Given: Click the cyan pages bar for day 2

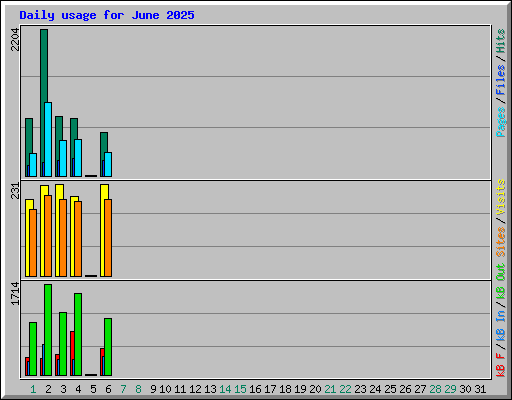Looking at the screenshot, I should click(x=48, y=139).
